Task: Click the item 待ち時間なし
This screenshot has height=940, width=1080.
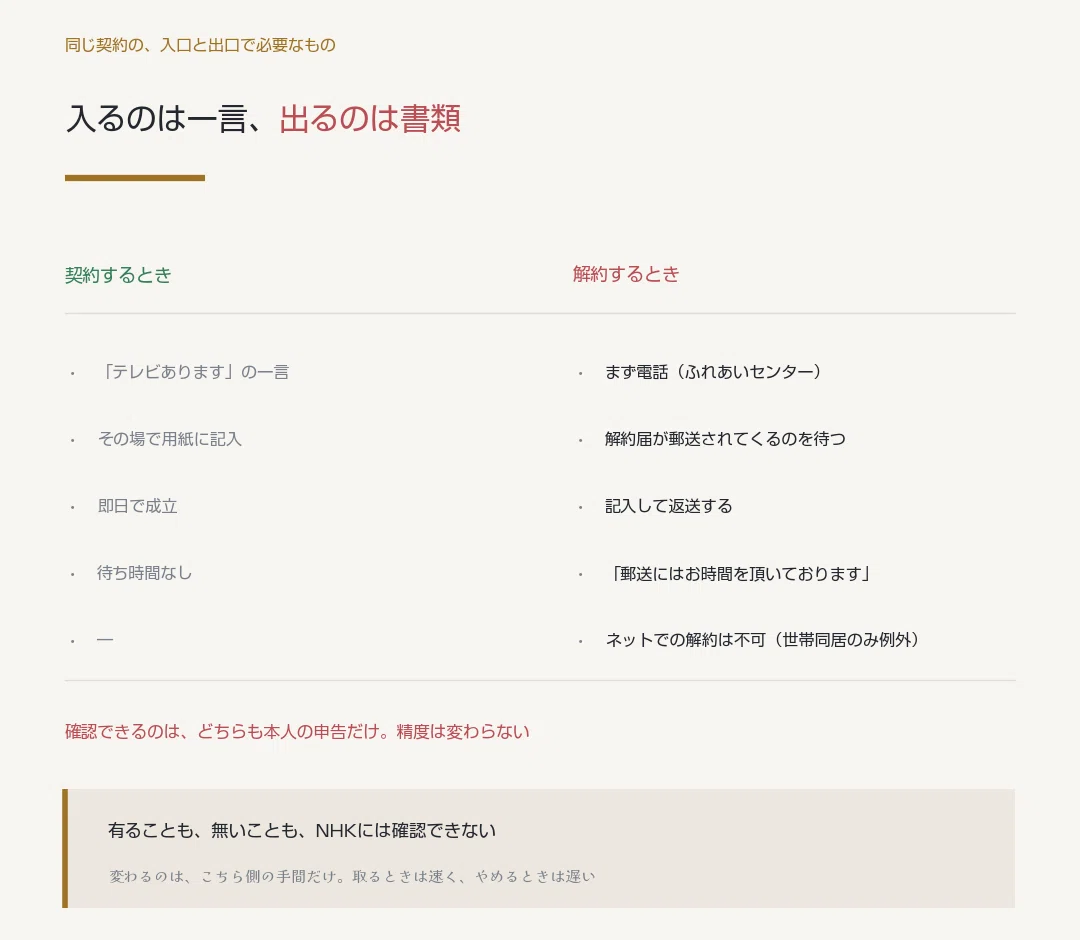Action: [x=145, y=573]
